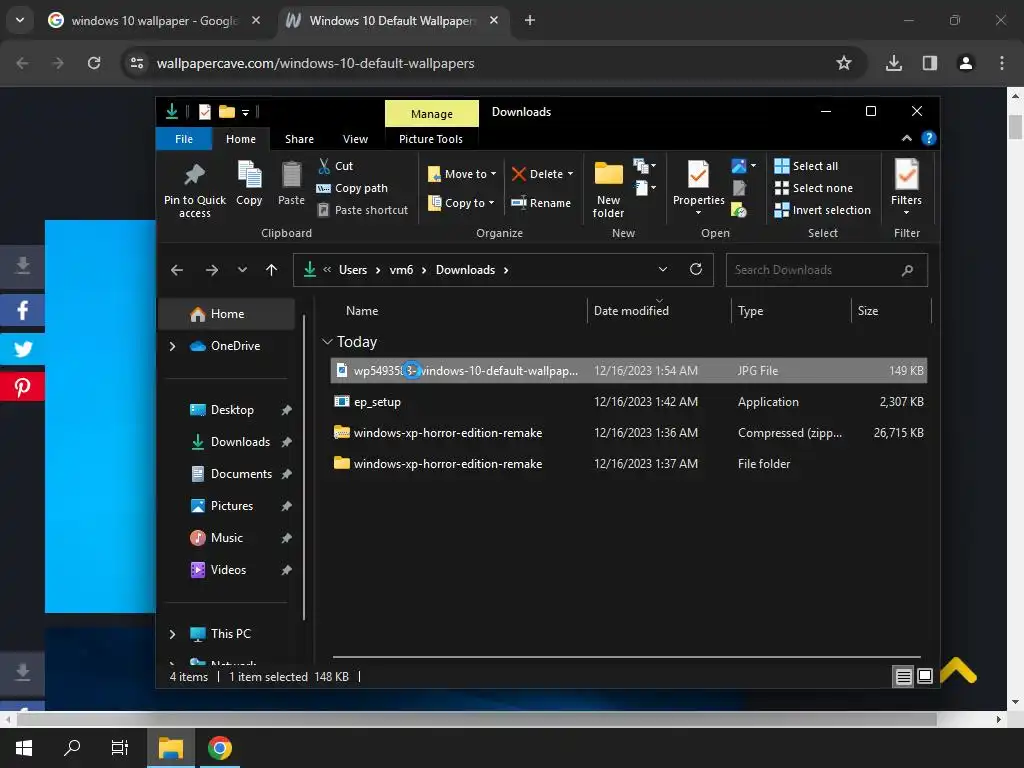Open Move to dropdown
The image size is (1024, 768).
point(462,174)
